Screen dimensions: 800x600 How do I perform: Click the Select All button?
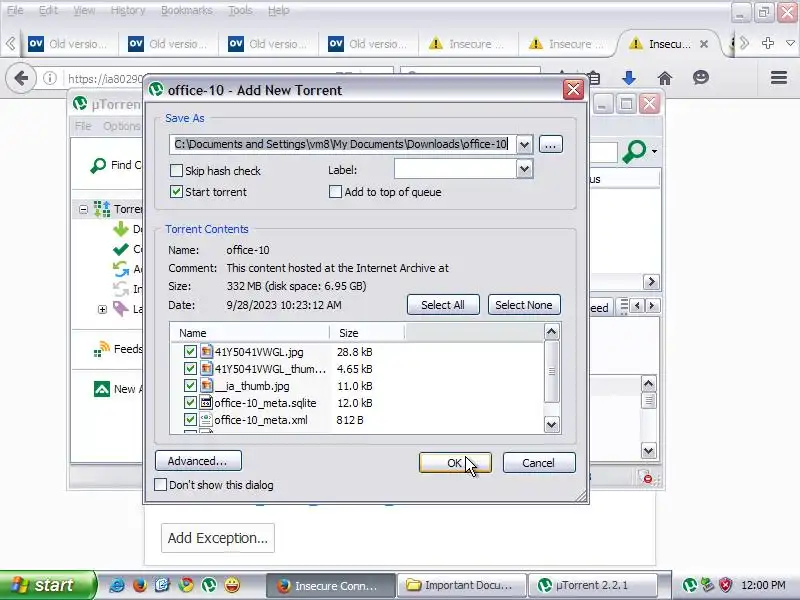[443, 305]
